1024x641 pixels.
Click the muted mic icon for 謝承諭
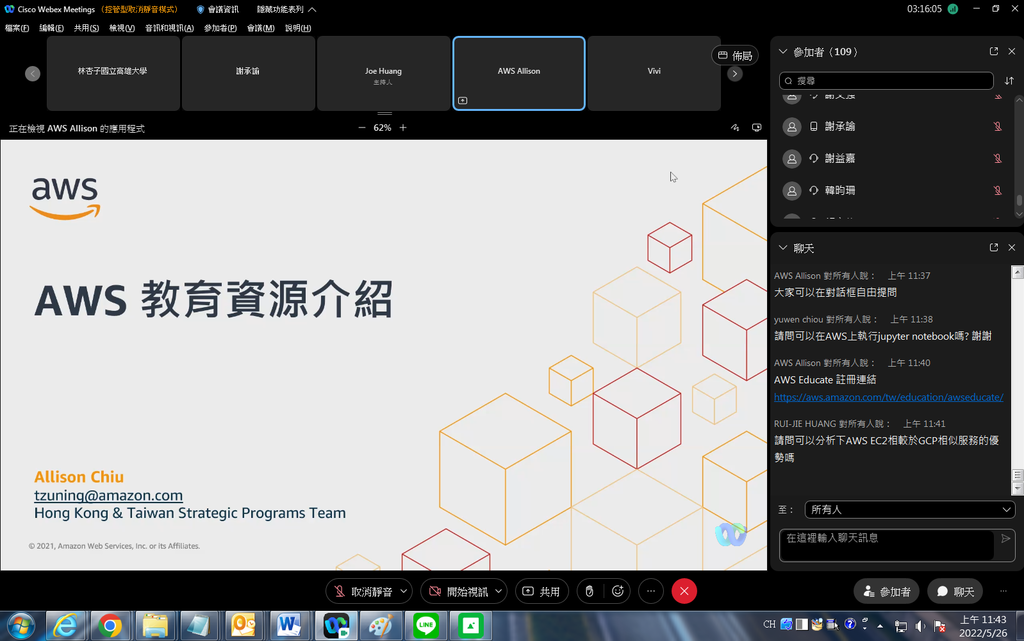pyautogui.click(x=997, y=127)
